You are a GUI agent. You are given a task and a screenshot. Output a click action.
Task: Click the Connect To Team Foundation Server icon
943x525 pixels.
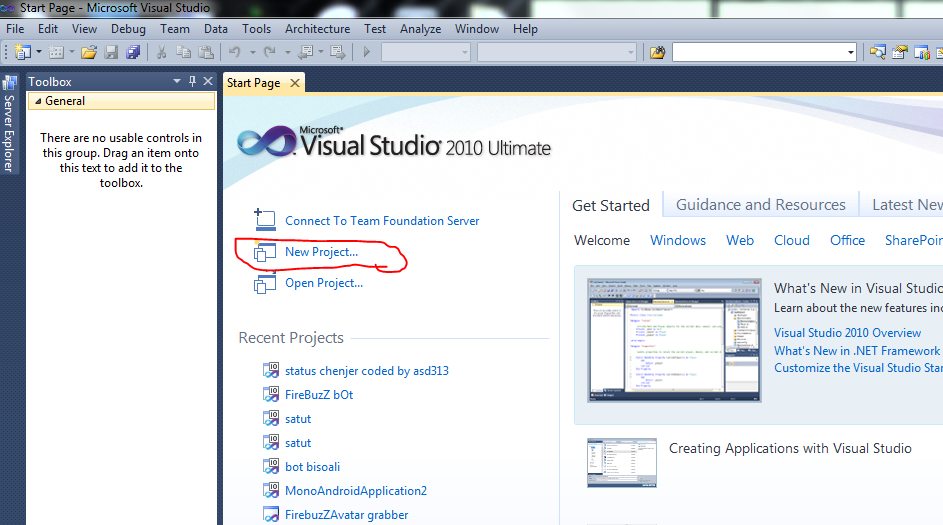[265, 220]
